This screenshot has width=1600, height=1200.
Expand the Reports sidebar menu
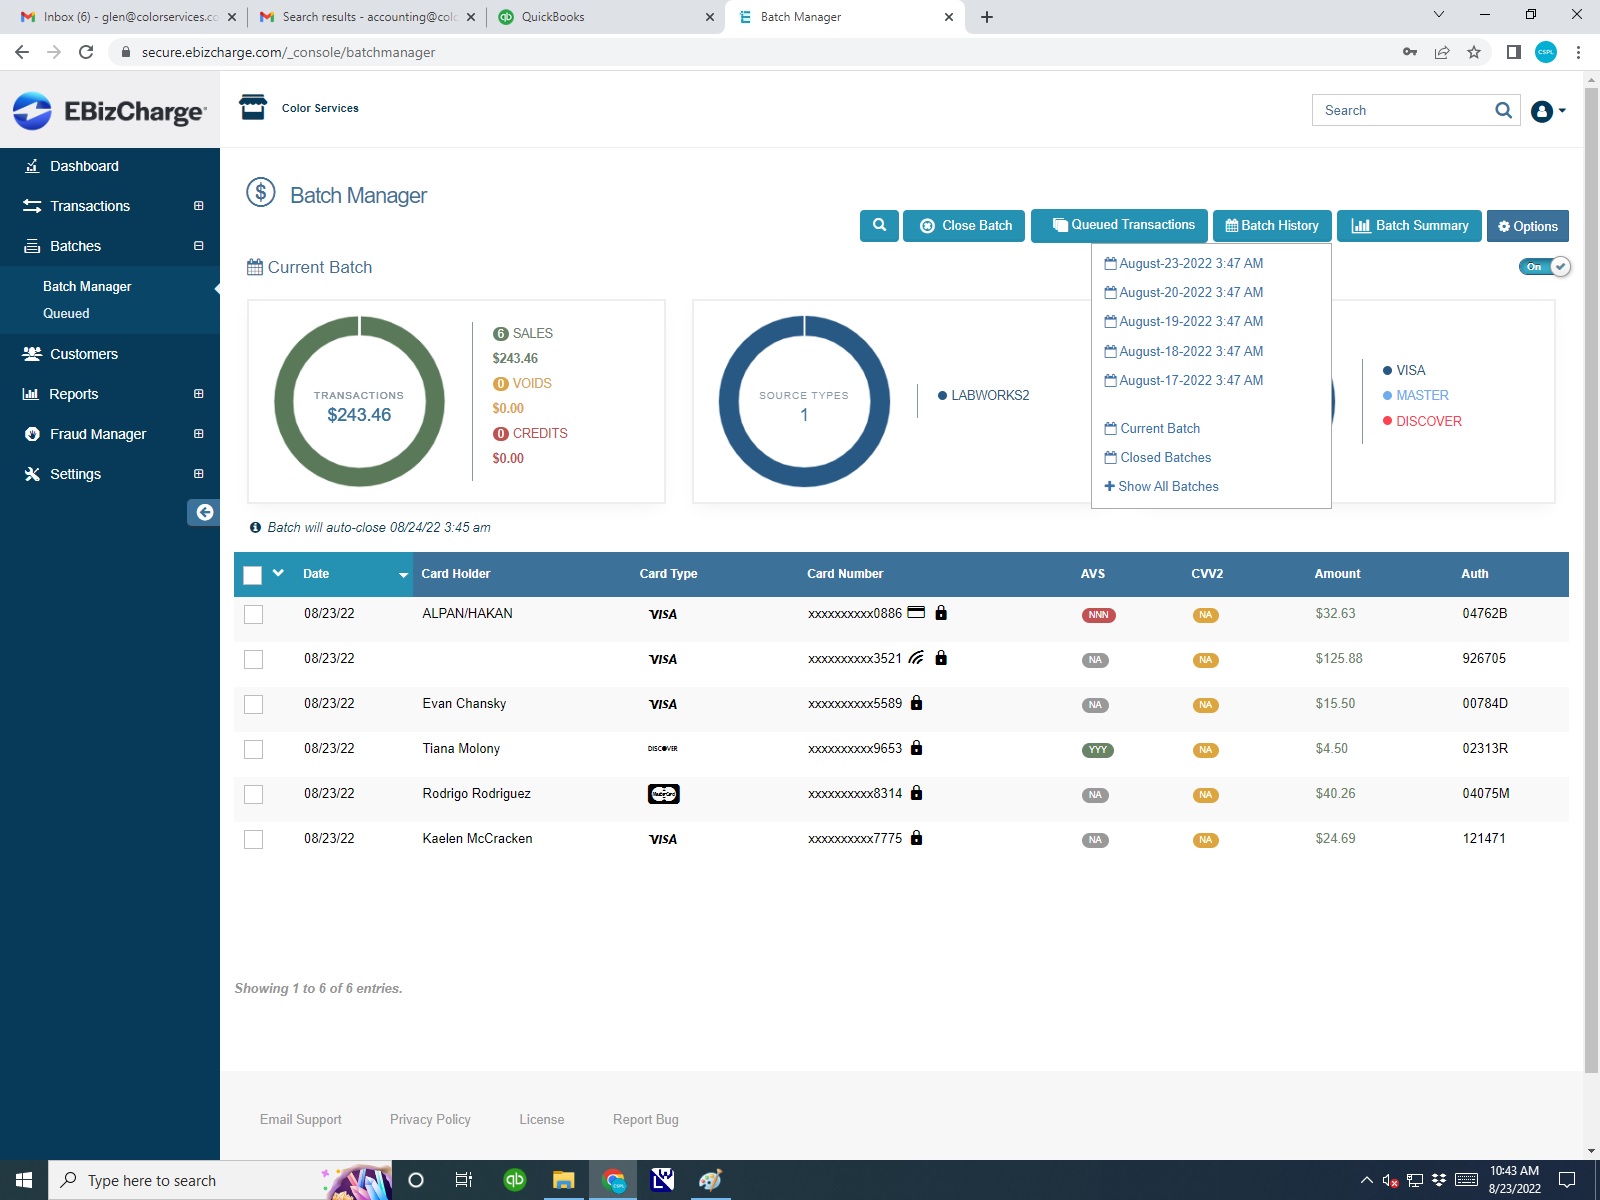[198, 394]
